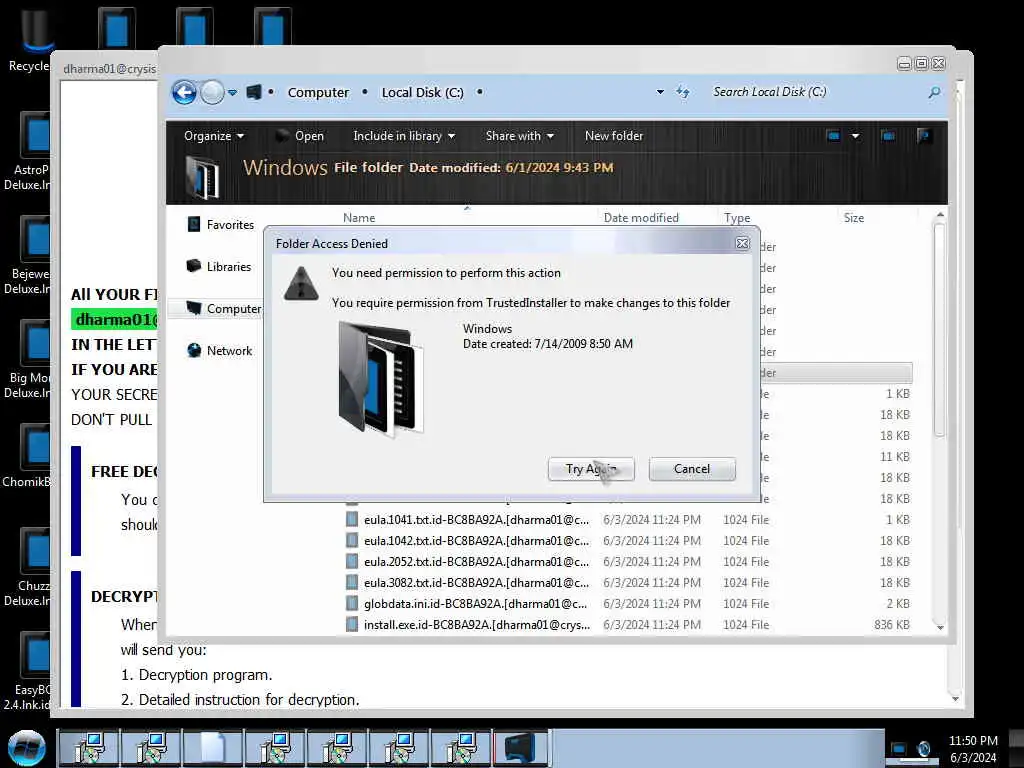Focus the Search Local Disk (C:) field
Screen dimensions: 1024x768
(816, 92)
